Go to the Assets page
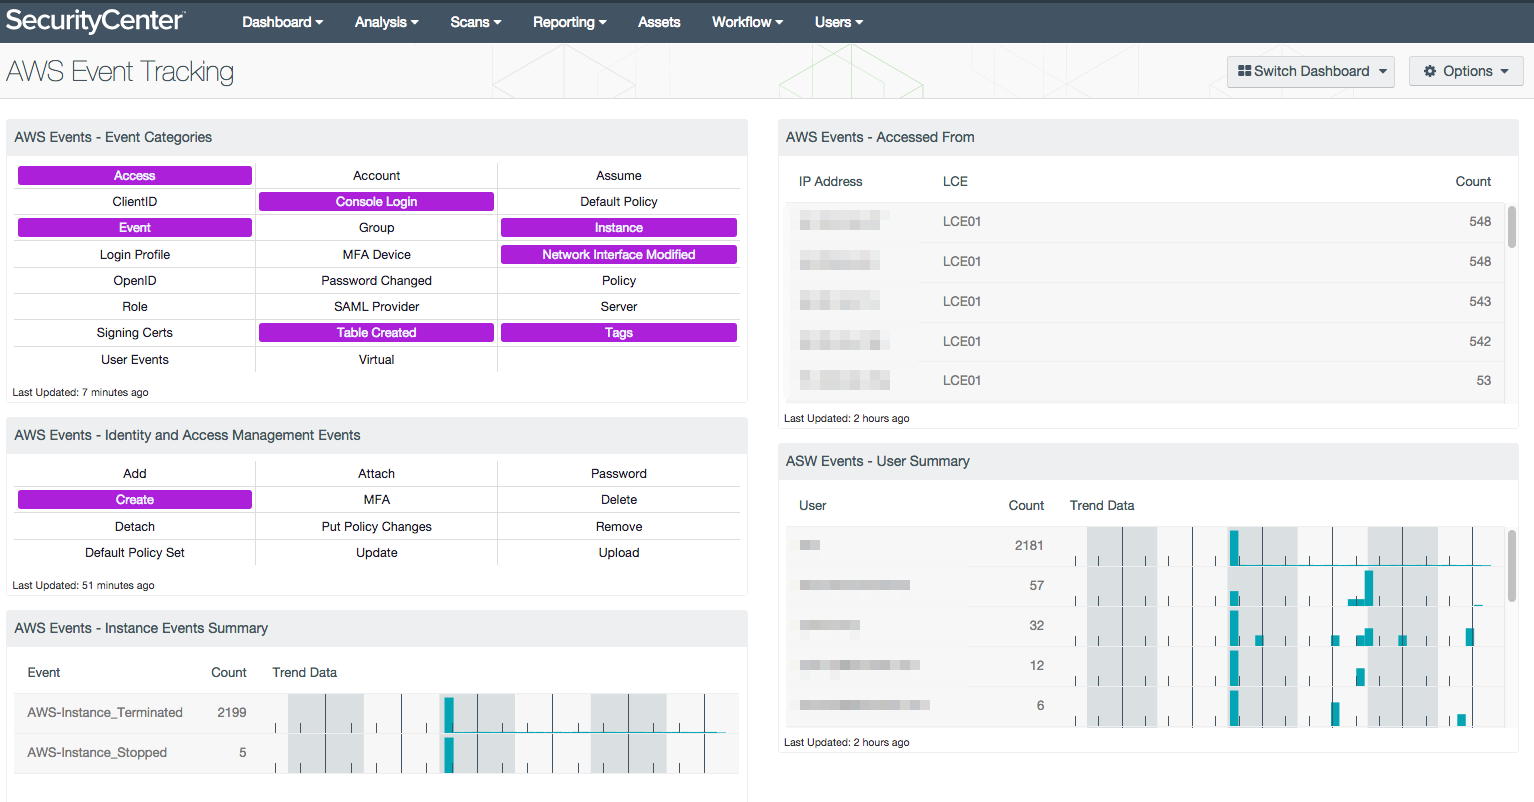This screenshot has height=802, width=1534. pyautogui.click(x=659, y=22)
